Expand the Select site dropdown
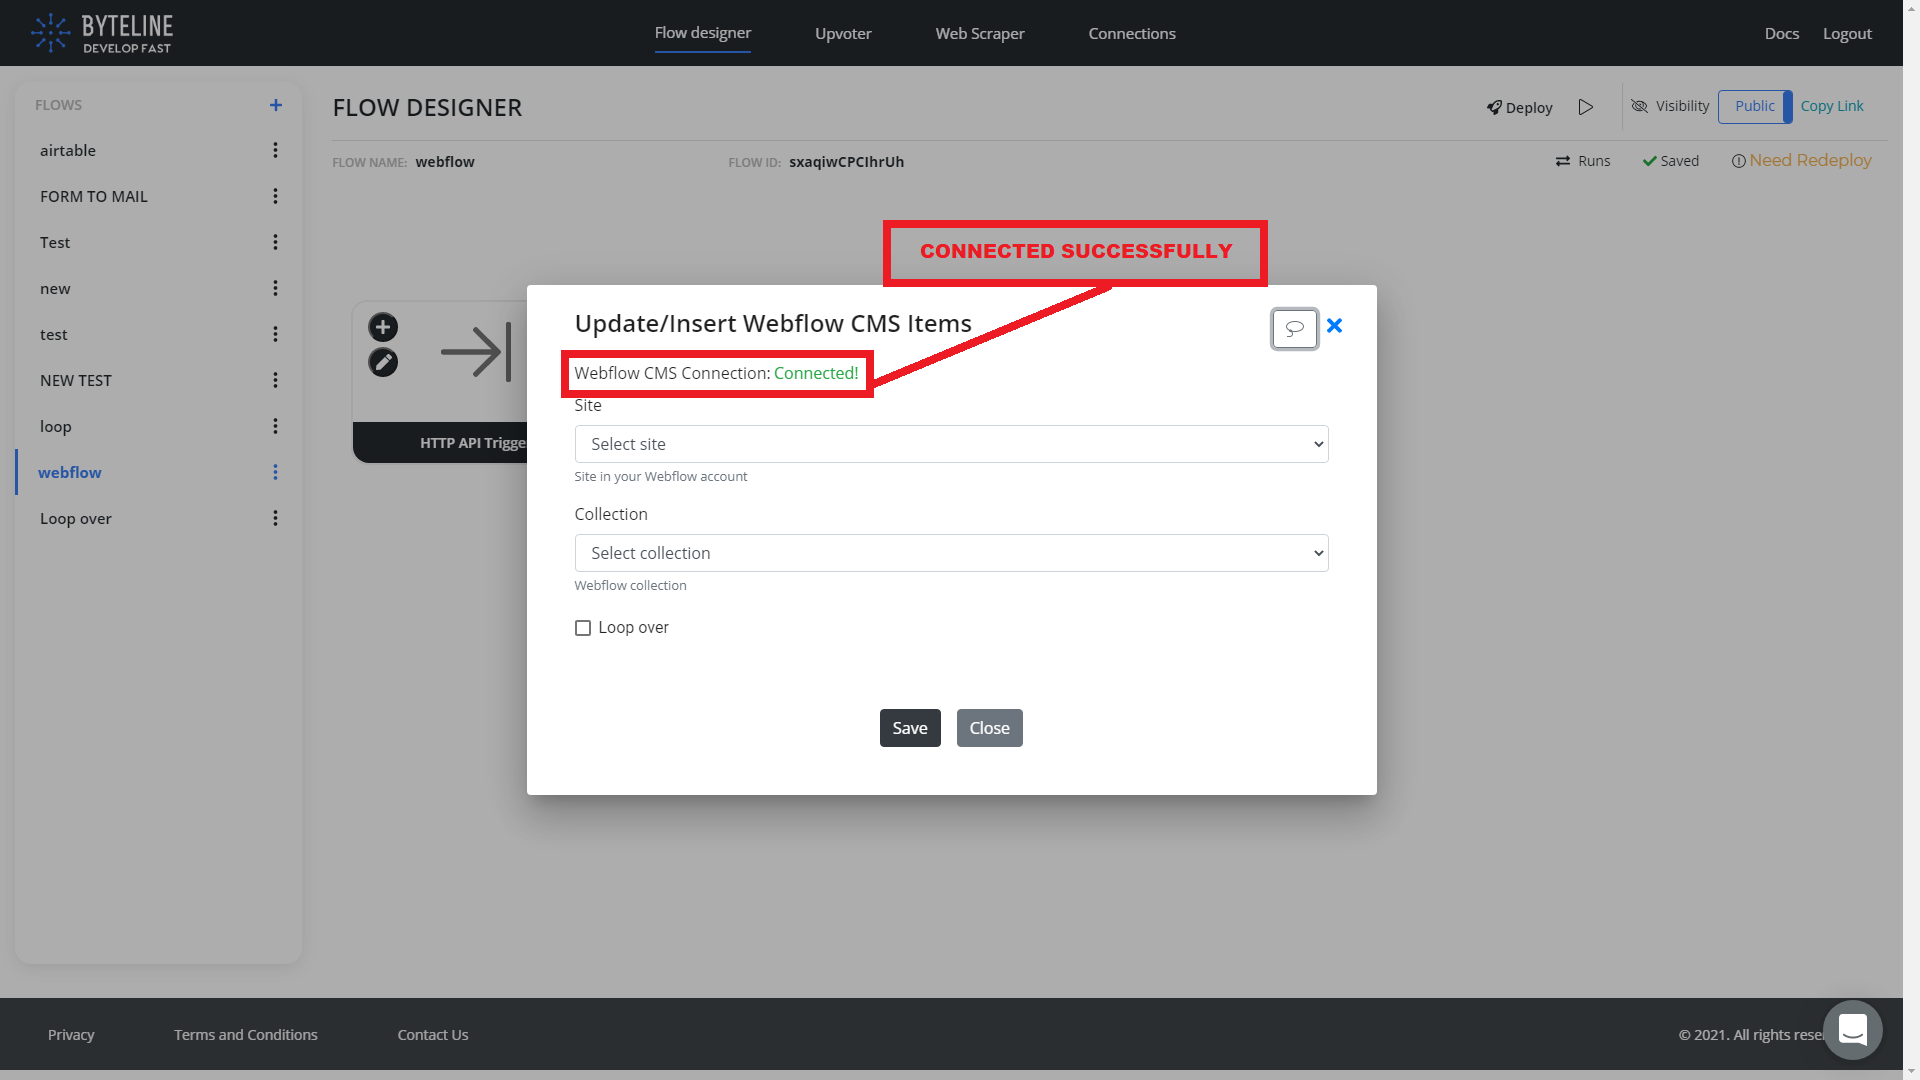This screenshot has width=1920, height=1080. [x=951, y=444]
